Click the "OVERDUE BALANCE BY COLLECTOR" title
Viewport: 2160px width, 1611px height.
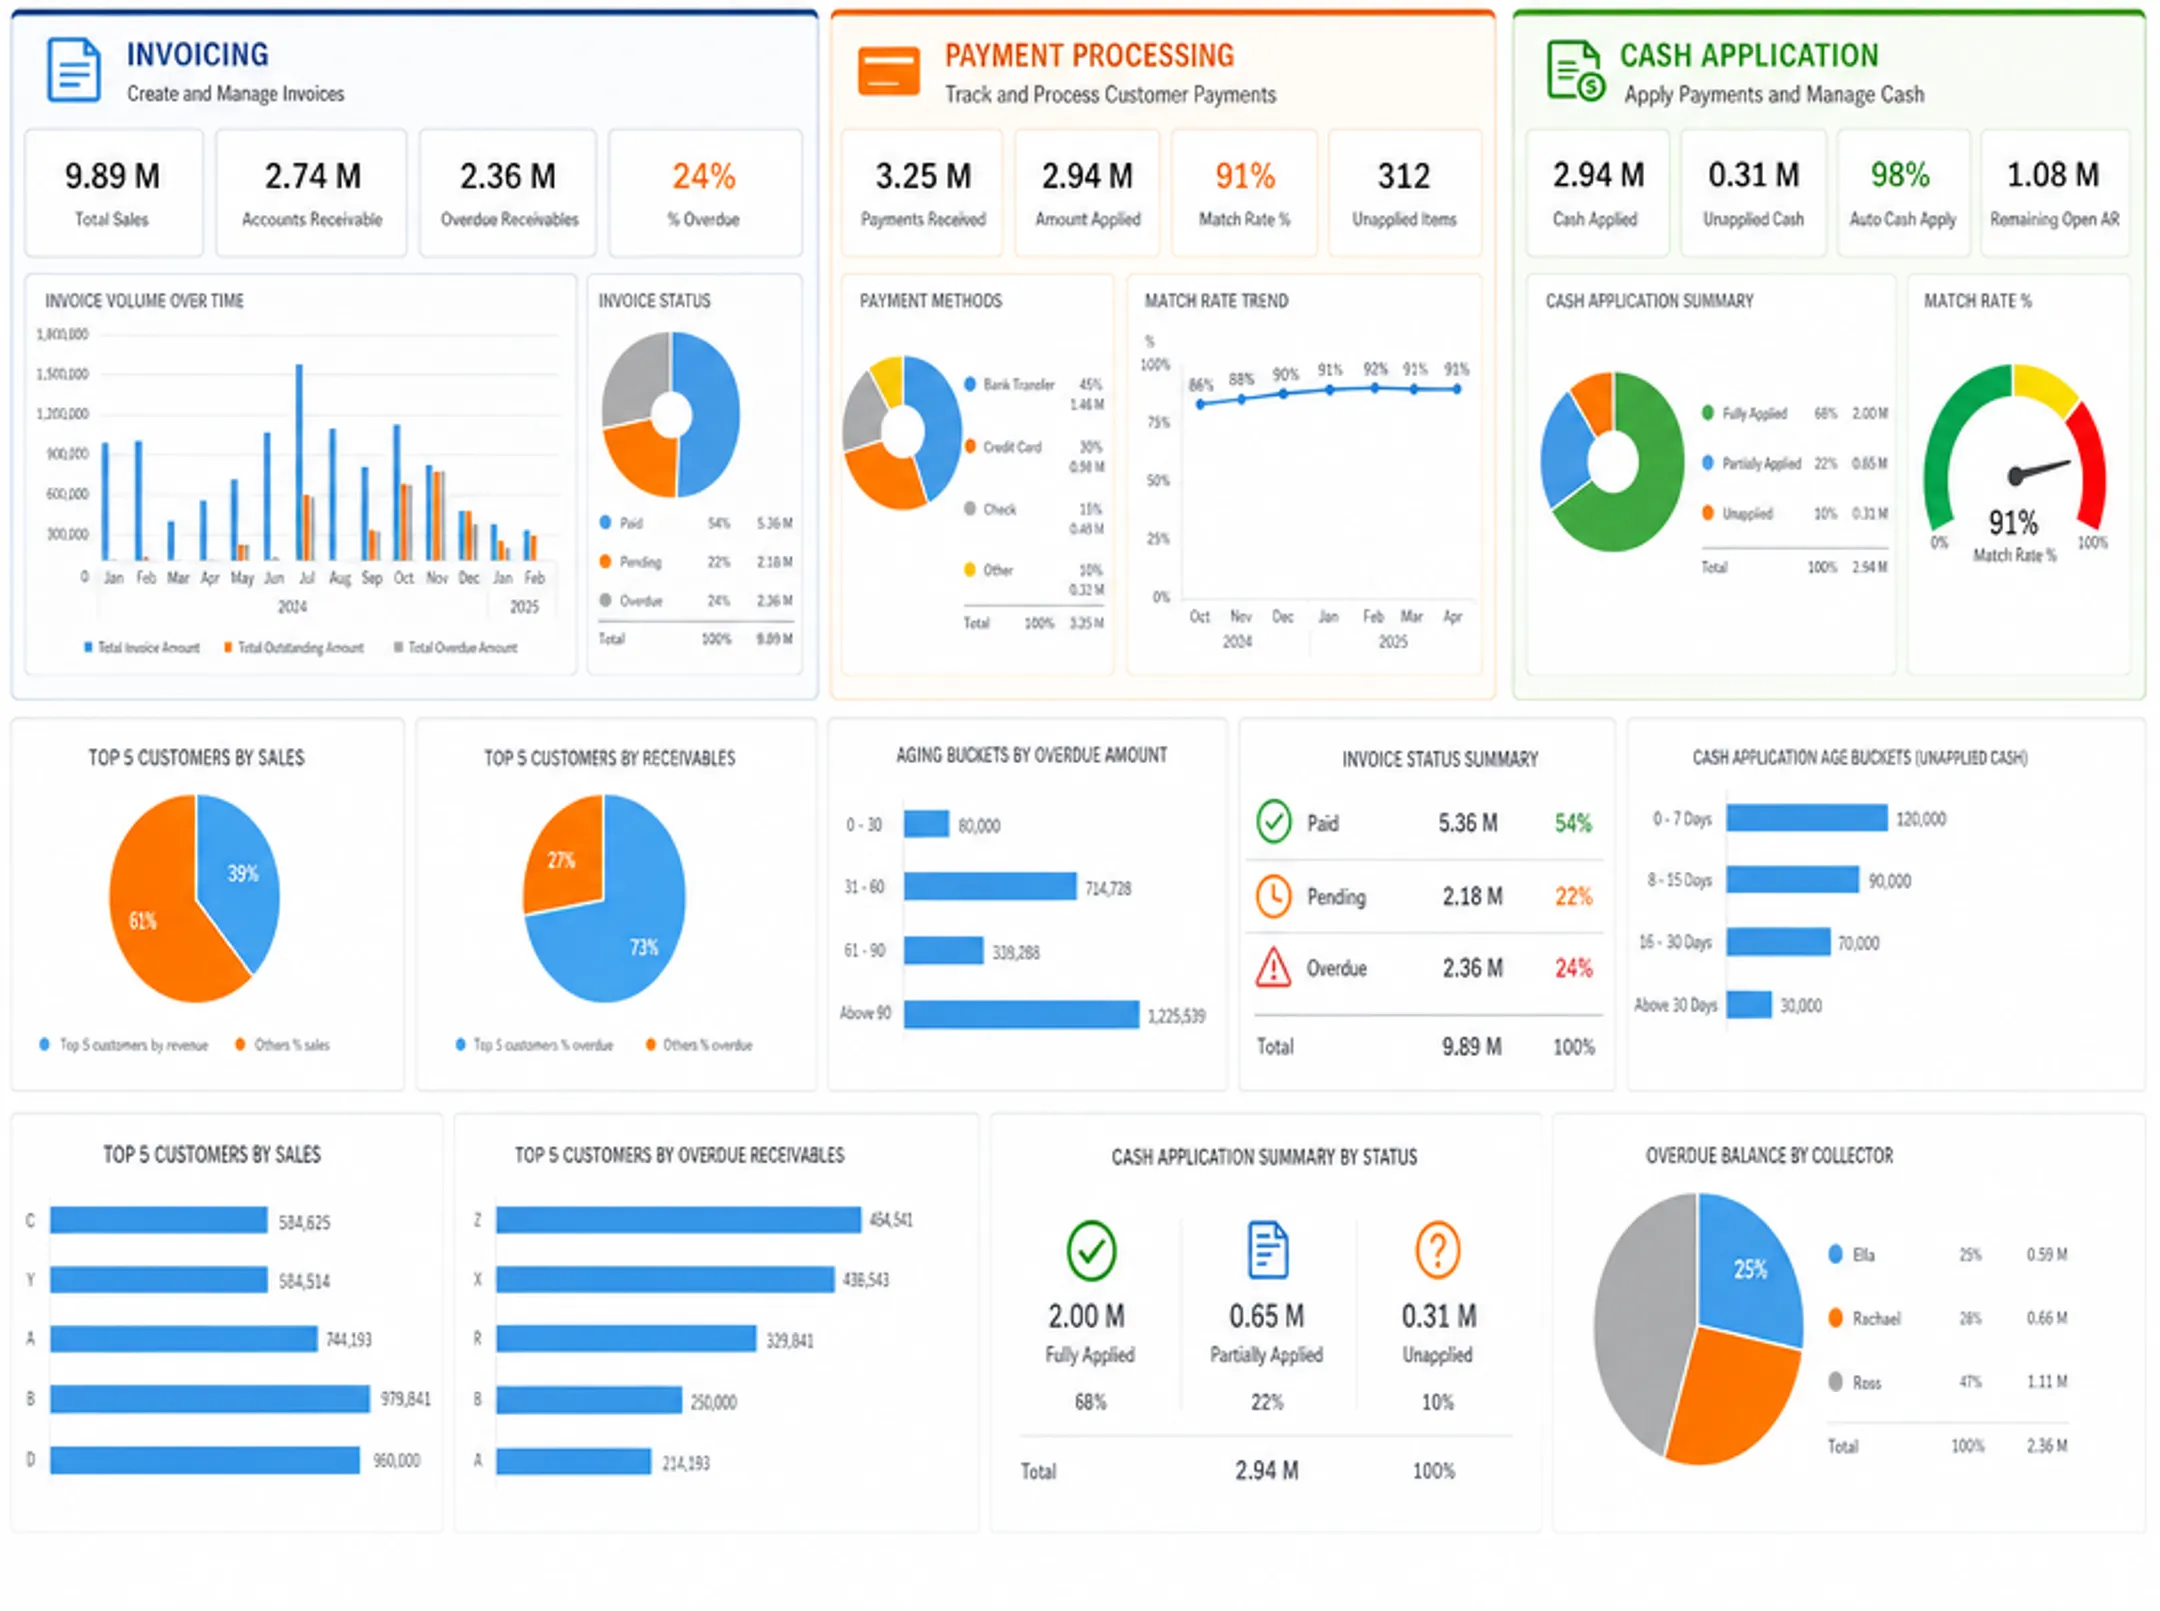(1769, 1155)
